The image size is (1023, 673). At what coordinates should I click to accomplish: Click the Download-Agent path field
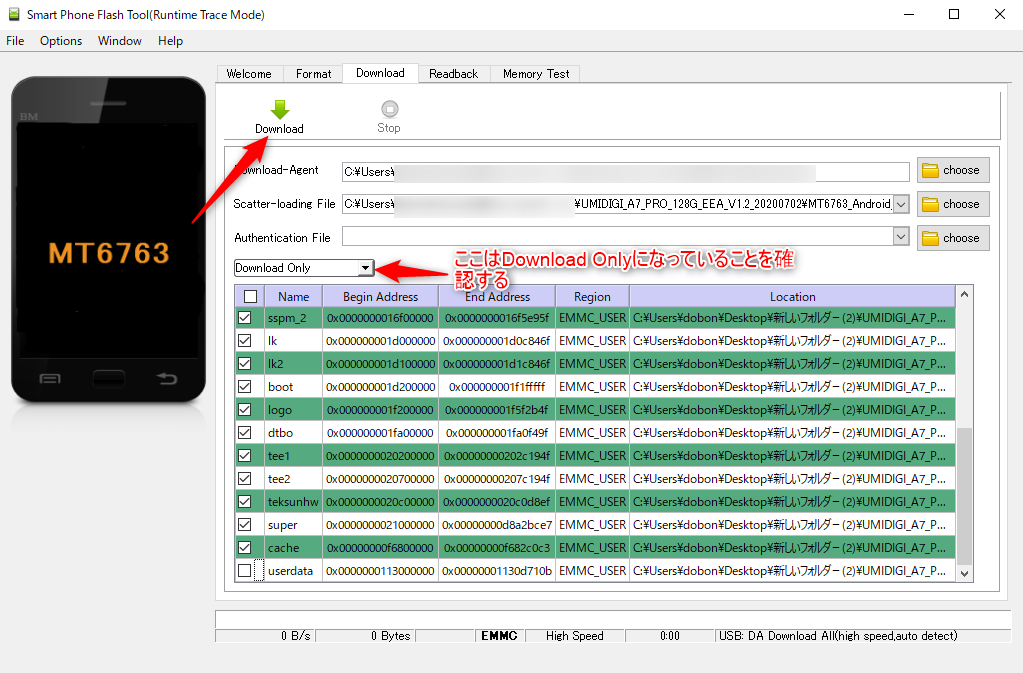pyautogui.click(x=626, y=172)
